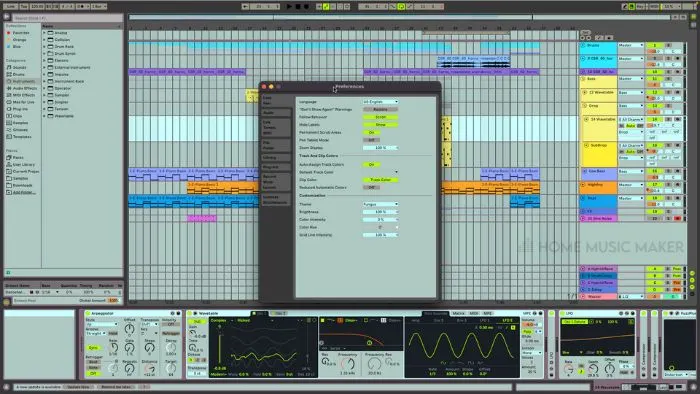Open the Audio tab in Preferences
This screenshot has width=700, height=394.
[x=276, y=112]
